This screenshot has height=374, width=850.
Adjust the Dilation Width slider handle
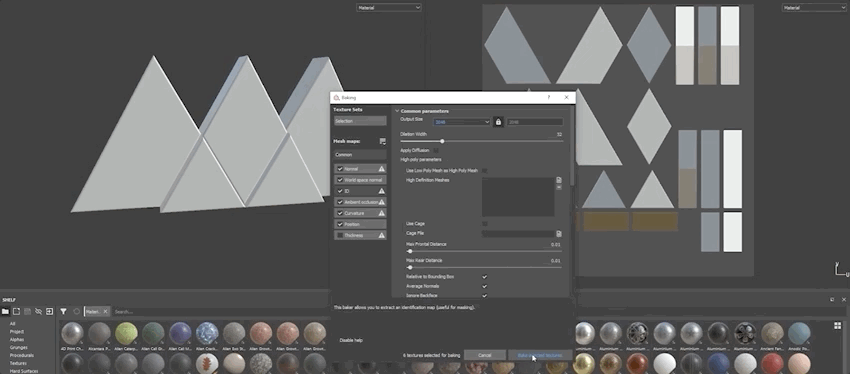point(442,141)
